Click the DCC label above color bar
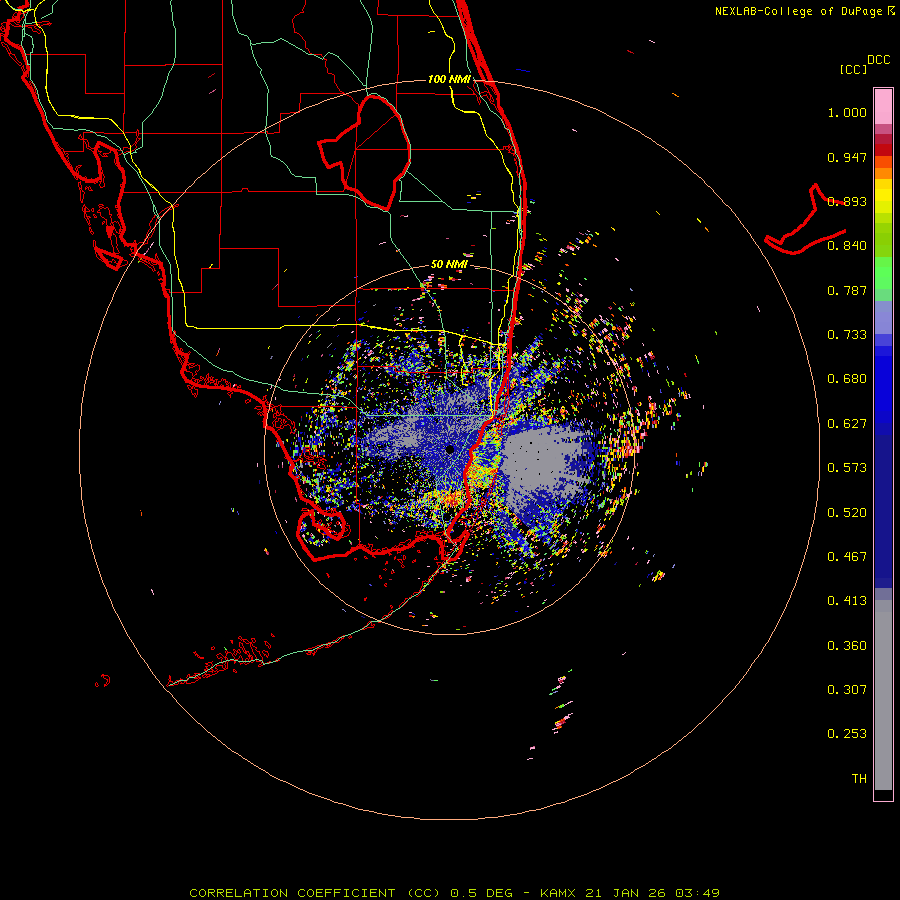This screenshot has height=900, width=900. [878, 60]
